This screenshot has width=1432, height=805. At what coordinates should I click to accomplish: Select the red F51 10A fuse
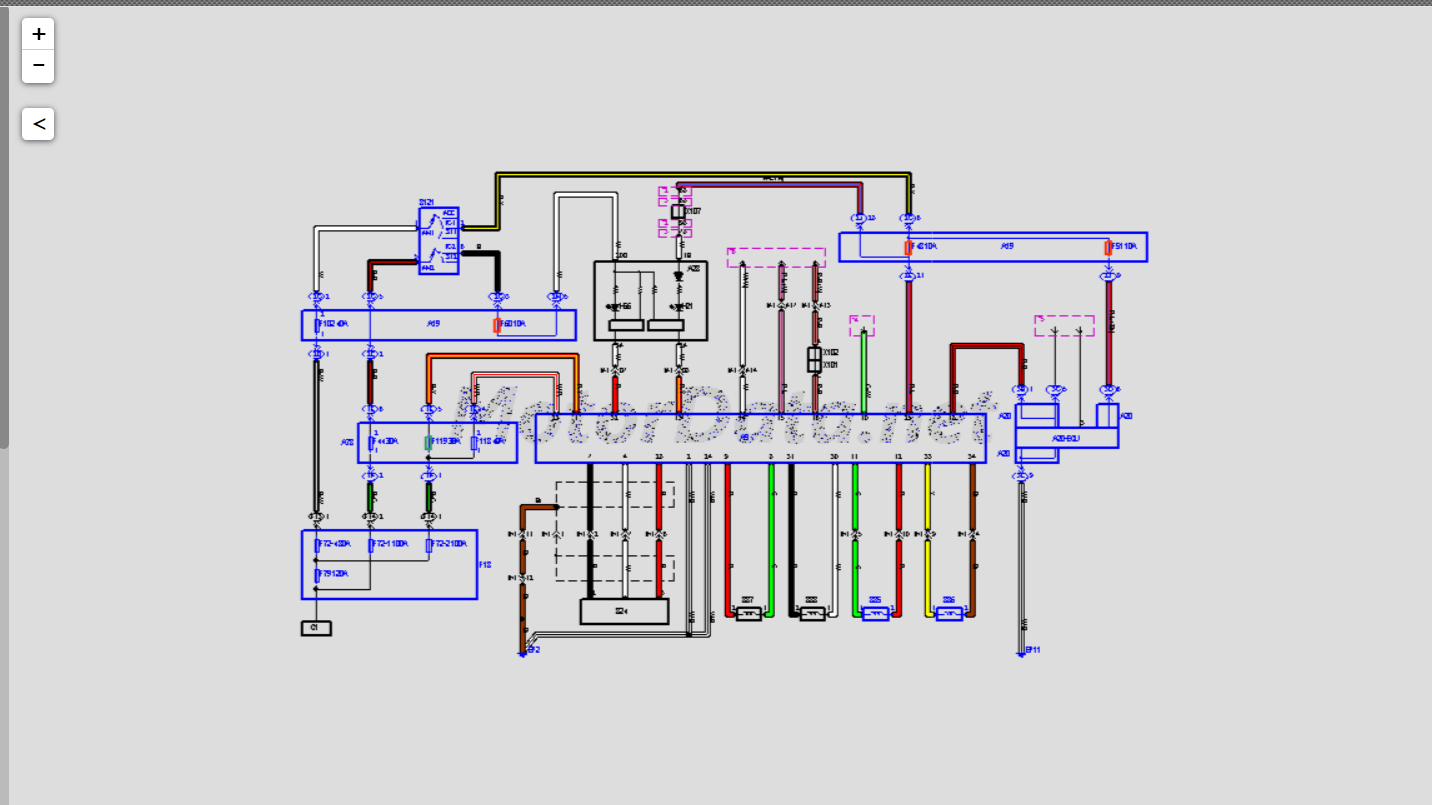1108,247
